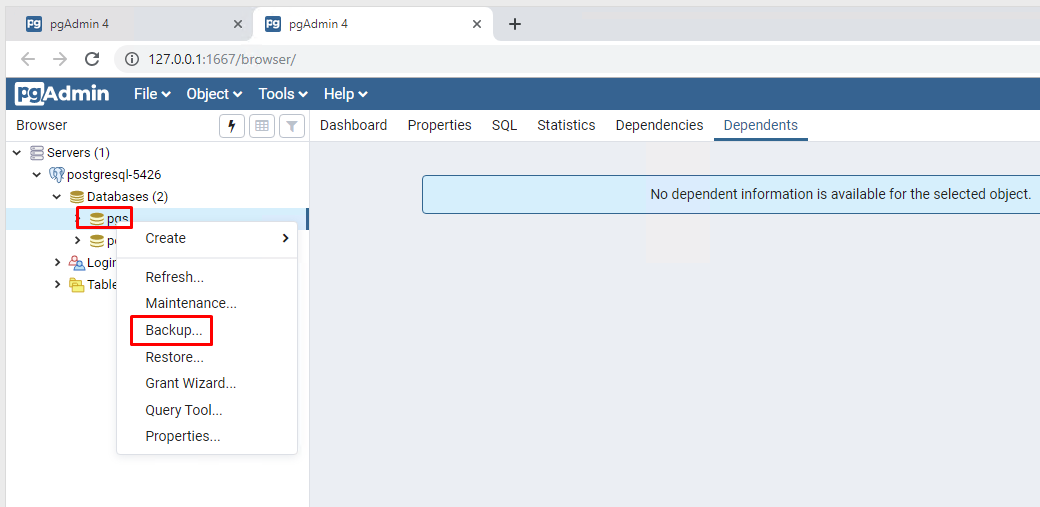Screen dimensions: 1040x507
Task: Switch to the SQL tab
Action: coord(504,125)
